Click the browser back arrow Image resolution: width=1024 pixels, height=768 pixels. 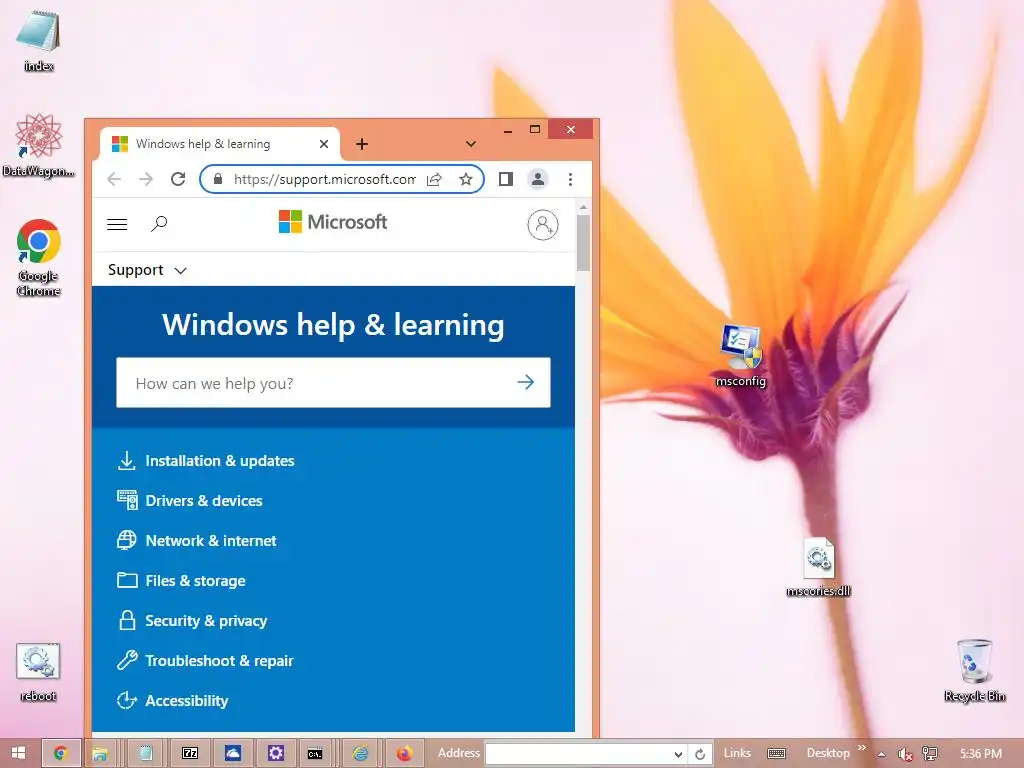tap(114, 179)
